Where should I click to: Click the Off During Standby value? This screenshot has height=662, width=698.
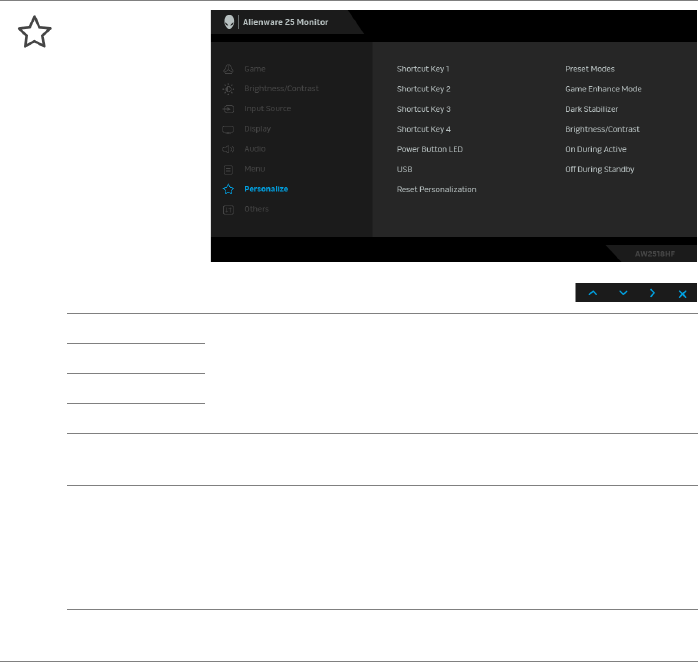pyautogui.click(x=600, y=169)
